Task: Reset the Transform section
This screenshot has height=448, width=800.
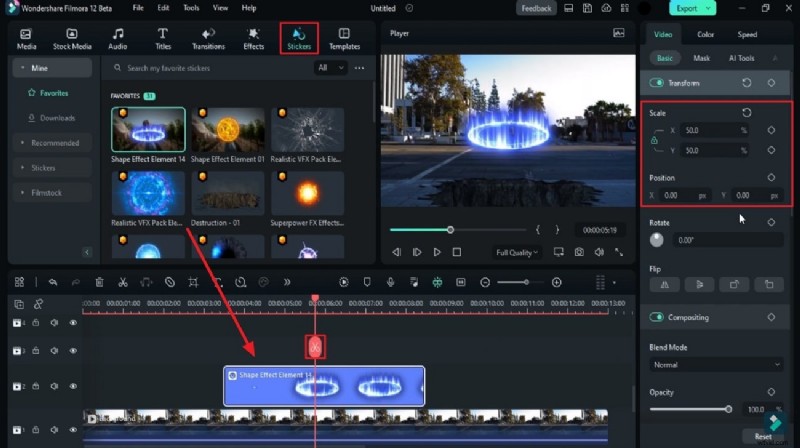Action: [746, 83]
